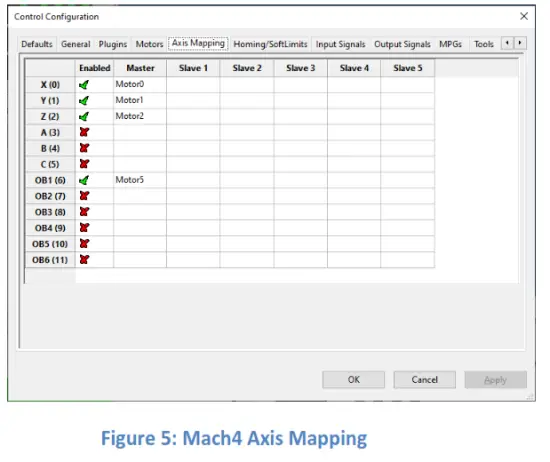Viewport: 550px width, 462px height.
Task: Select the OB2 (7) row header
Action: pyautogui.click(x=50, y=196)
